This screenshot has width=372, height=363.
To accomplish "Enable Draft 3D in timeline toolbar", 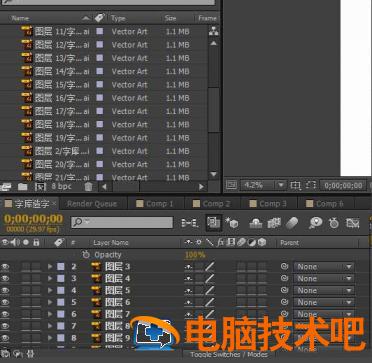I will point(232,223).
